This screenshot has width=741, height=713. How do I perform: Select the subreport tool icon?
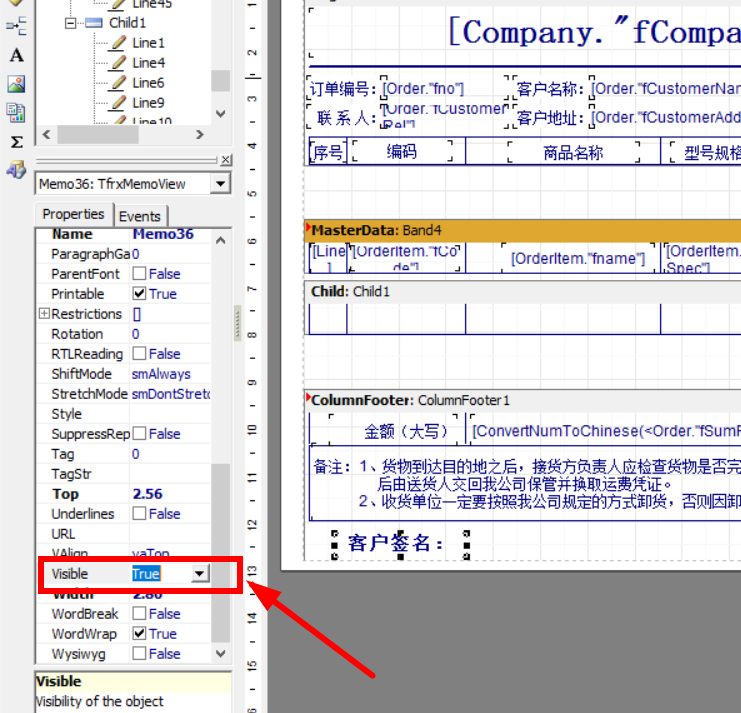click(17, 113)
